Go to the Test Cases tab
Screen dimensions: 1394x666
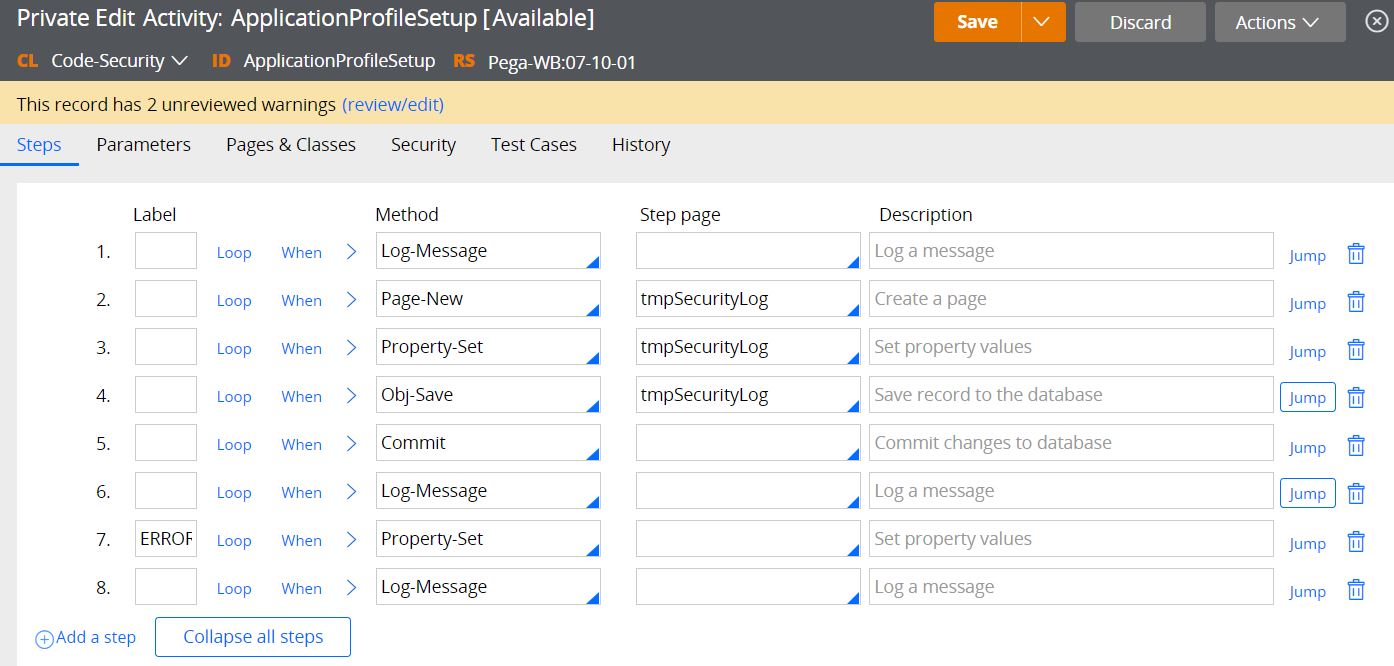coord(534,145)
